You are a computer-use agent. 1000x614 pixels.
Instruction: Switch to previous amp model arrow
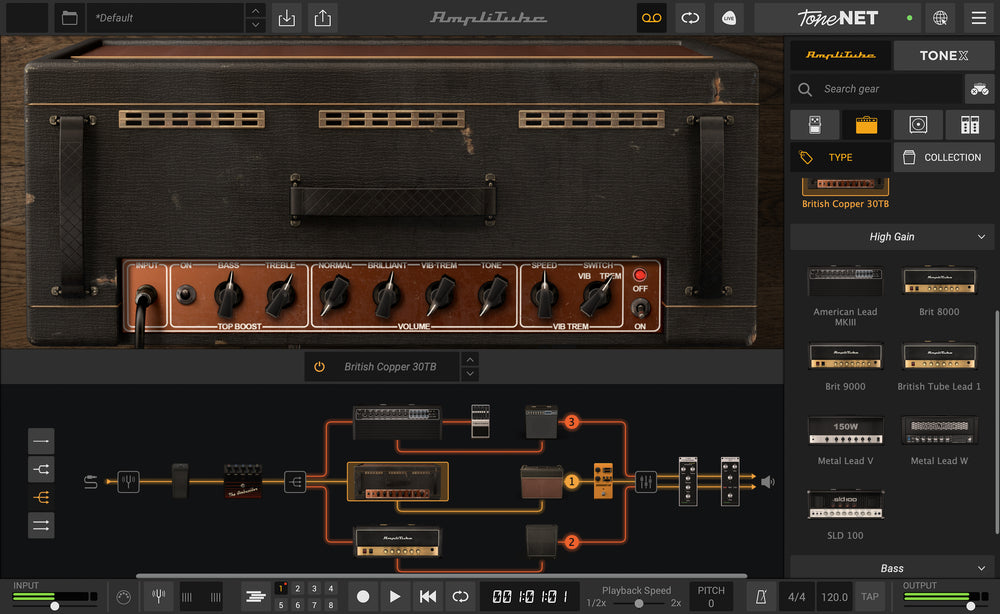click(470, 360)
